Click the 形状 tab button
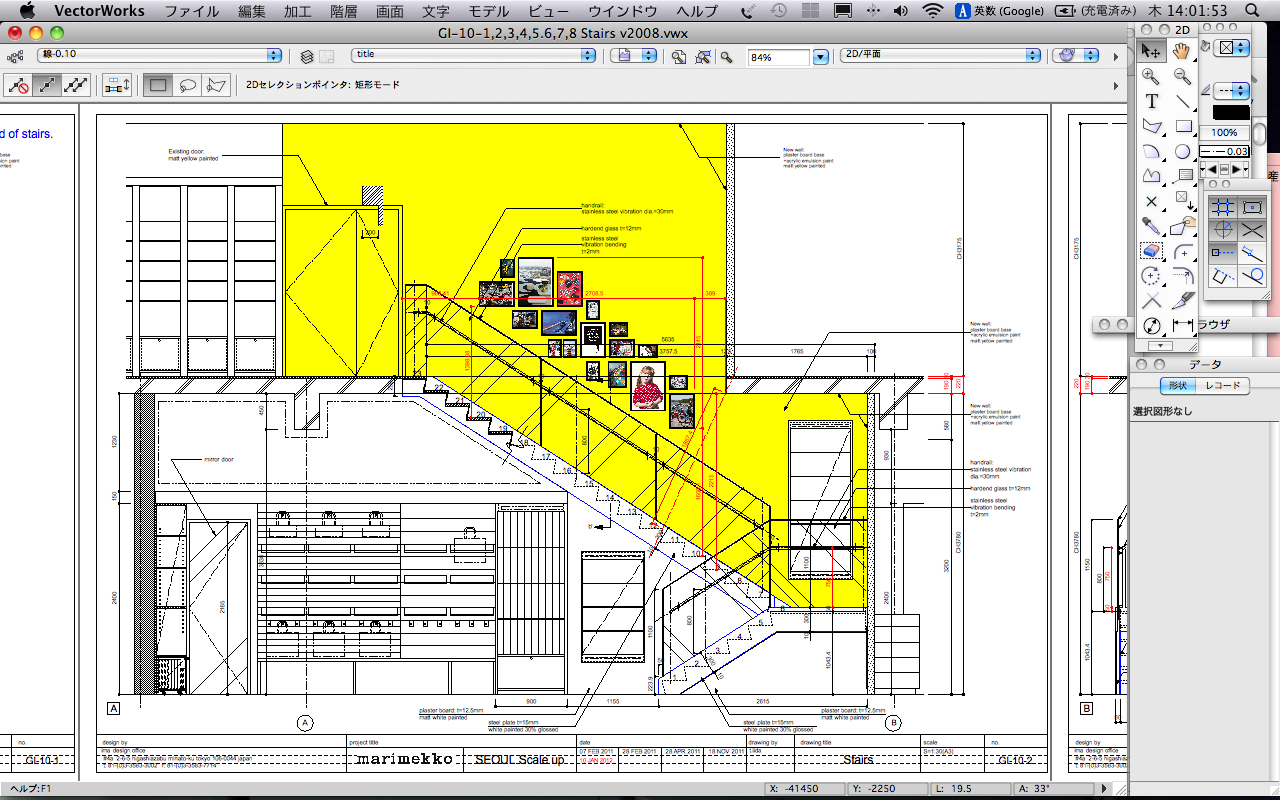This screenshot has height=800, width=1280. (x=1177, y=386)
